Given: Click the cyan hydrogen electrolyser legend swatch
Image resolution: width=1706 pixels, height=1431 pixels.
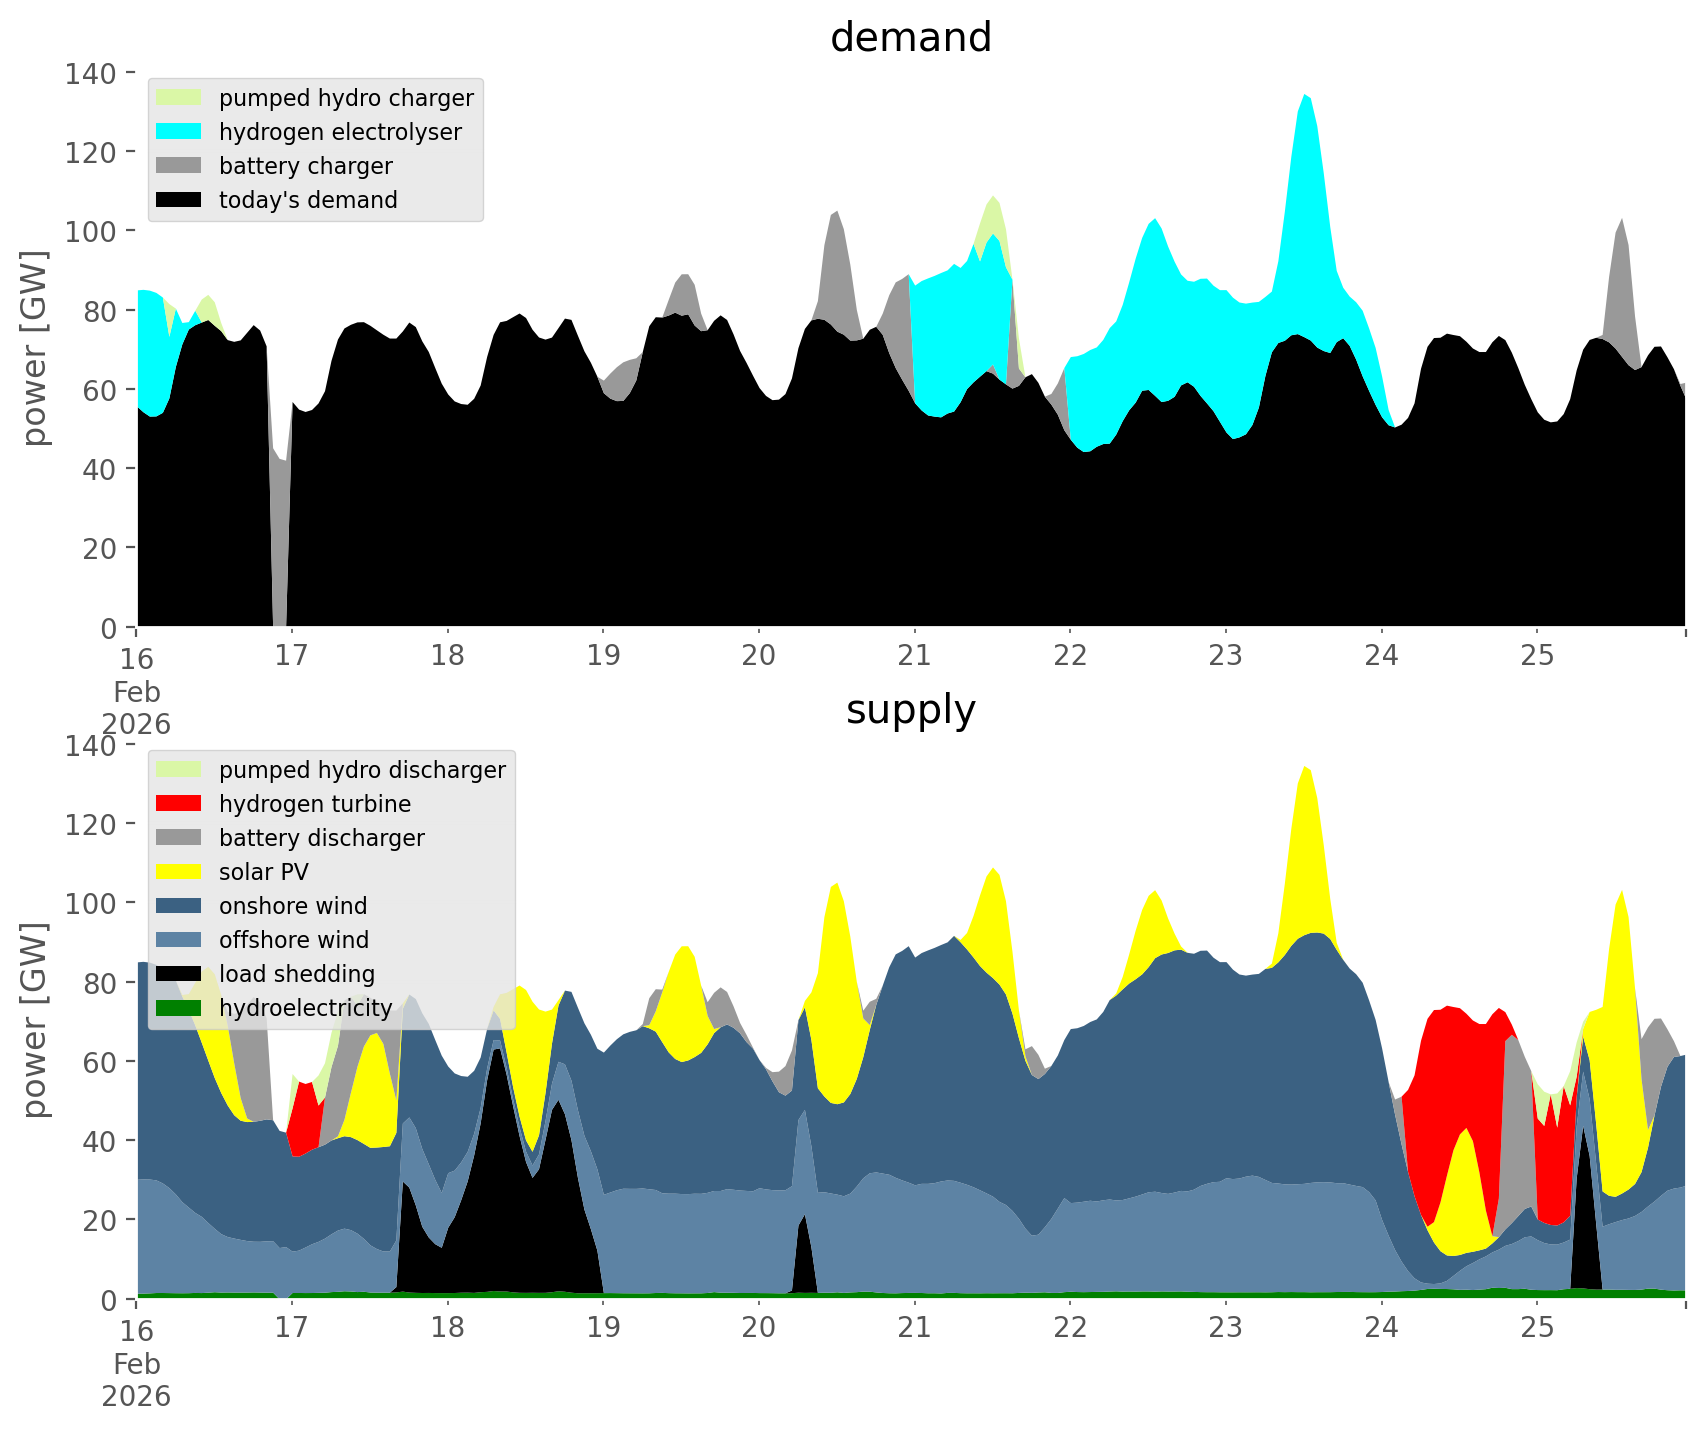Looking at the screenshot, I should 179,132.
